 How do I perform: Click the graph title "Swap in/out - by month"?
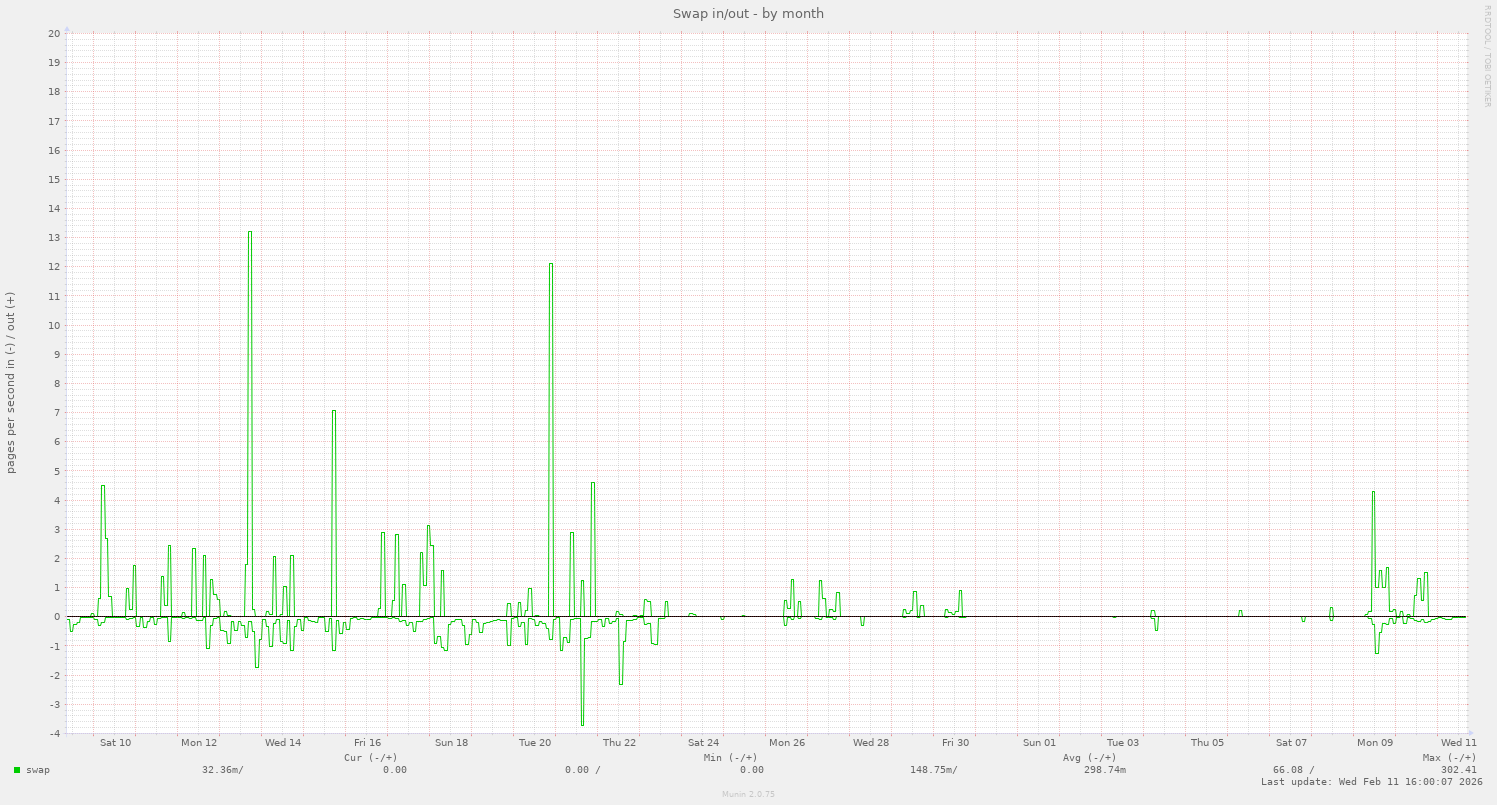tap(748, 13)
